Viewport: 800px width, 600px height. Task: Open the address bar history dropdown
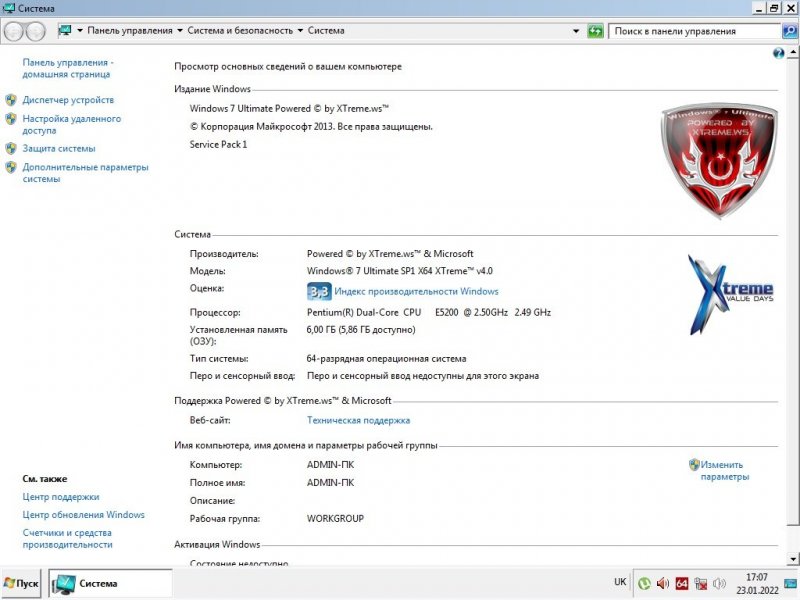pyautogui.click(x=575, y=31)
